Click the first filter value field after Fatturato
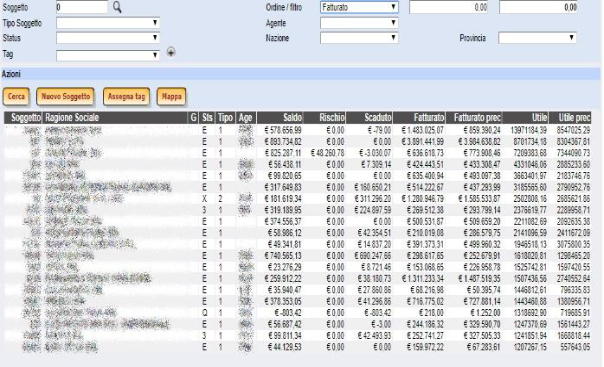 point(448,7)
